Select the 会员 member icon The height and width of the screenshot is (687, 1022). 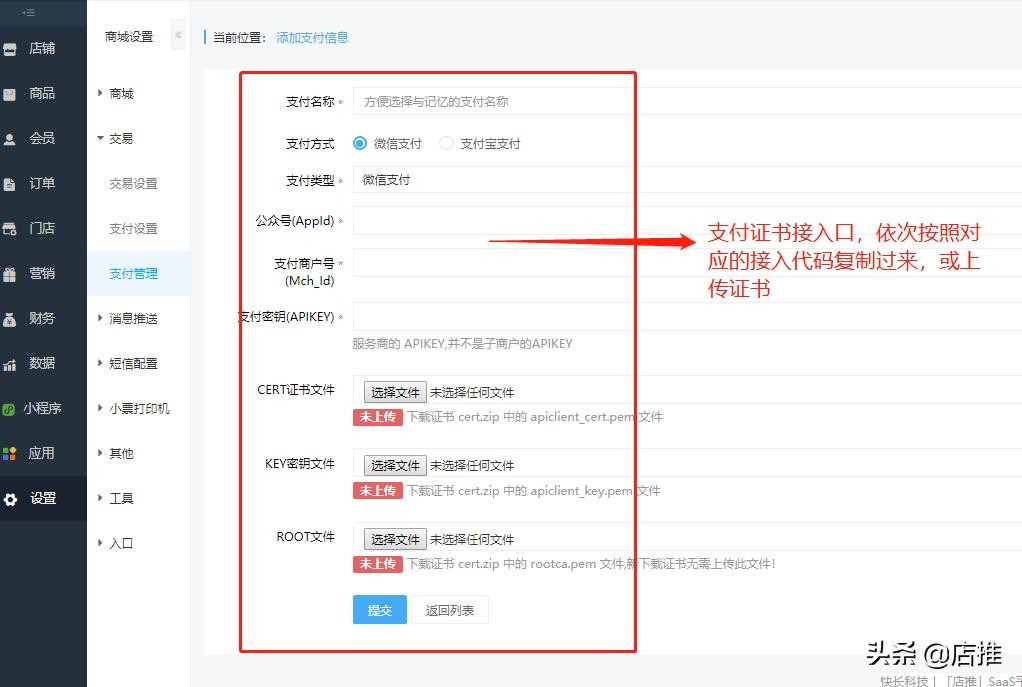(x=10, y=139)
